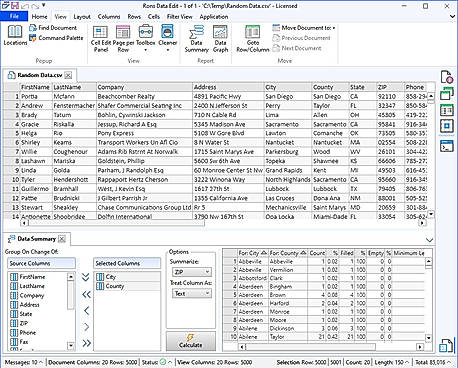Switch to the Columns ribbon tab
The width and height of the screenshot is (458, 368).
pos(109,16)
